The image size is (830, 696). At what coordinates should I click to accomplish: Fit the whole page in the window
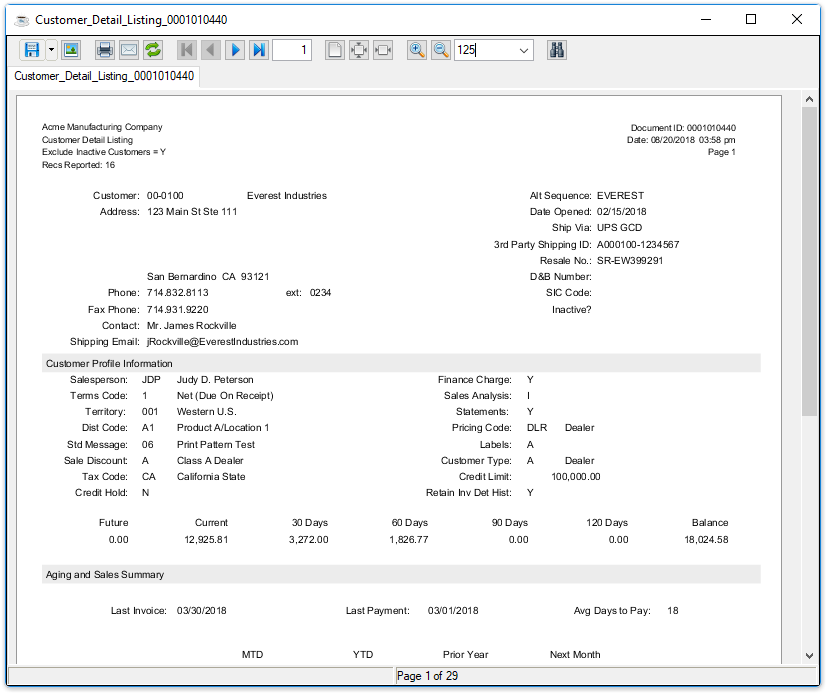coord(359,50)
